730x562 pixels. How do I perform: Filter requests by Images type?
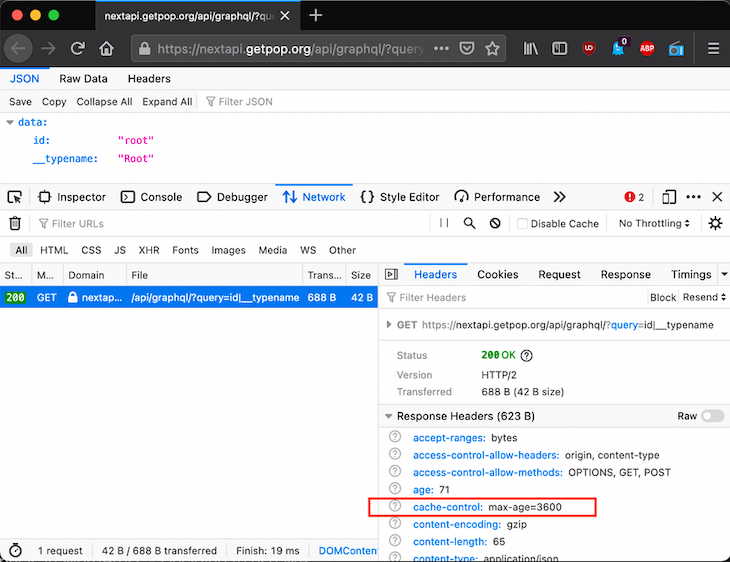point(228,250)
